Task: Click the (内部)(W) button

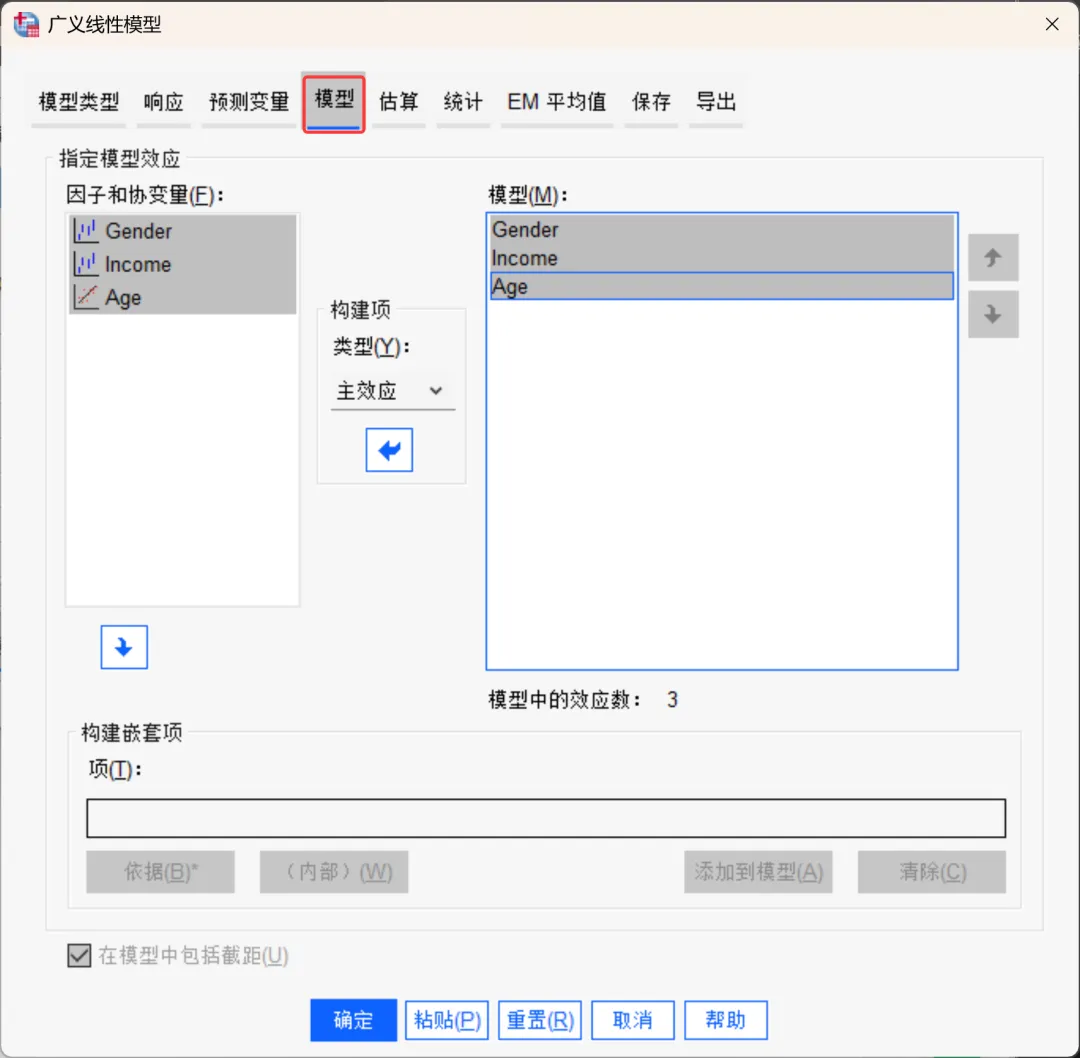Action: pyautogui.click(x=334, y=871)
